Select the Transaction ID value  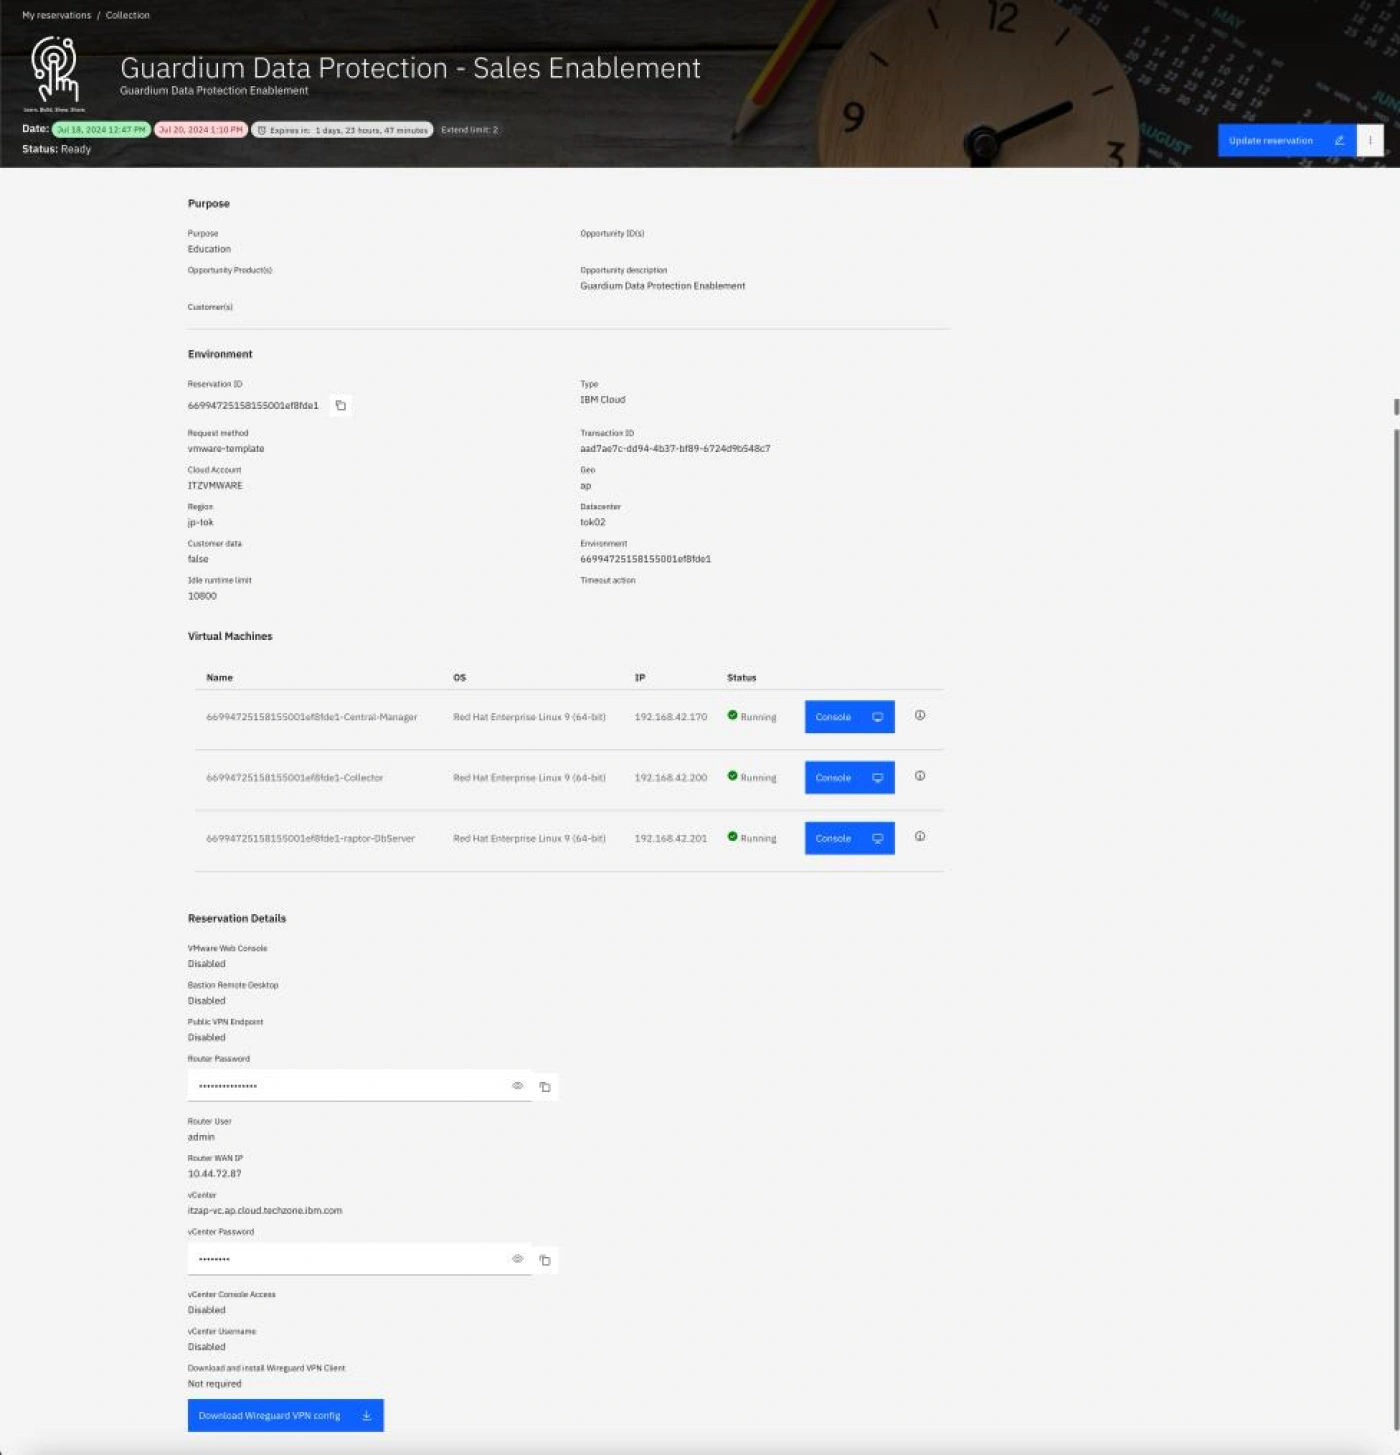coord(675,449)
